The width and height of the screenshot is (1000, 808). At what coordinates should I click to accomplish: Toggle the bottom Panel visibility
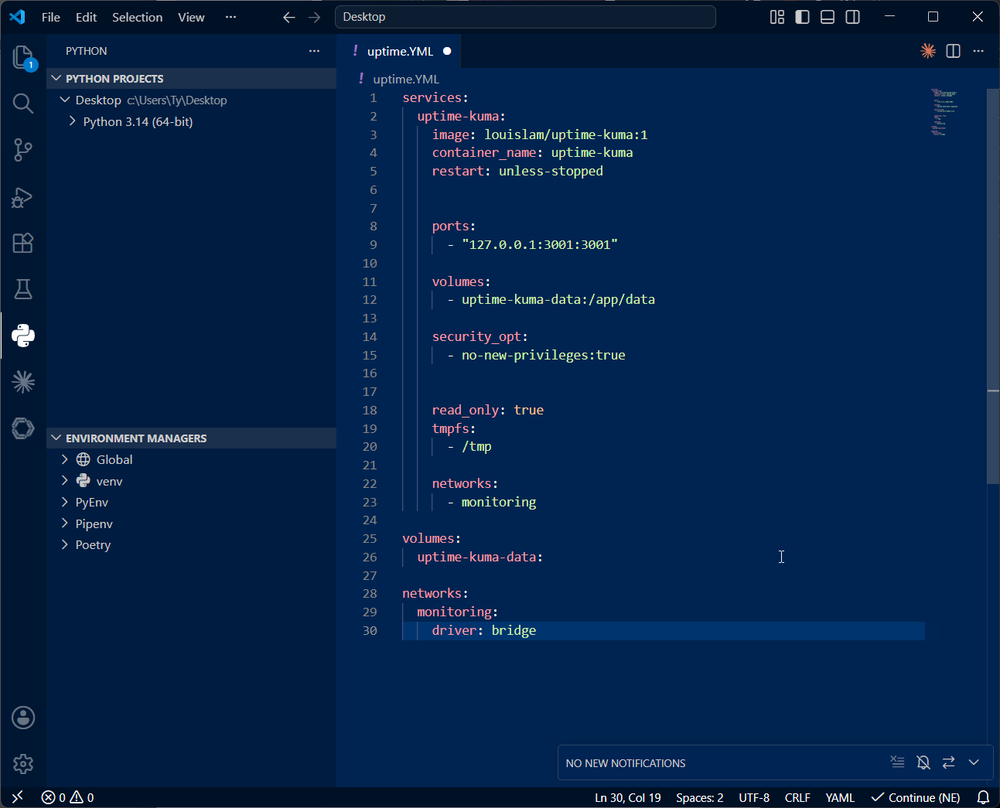click(x=827, y=17)
